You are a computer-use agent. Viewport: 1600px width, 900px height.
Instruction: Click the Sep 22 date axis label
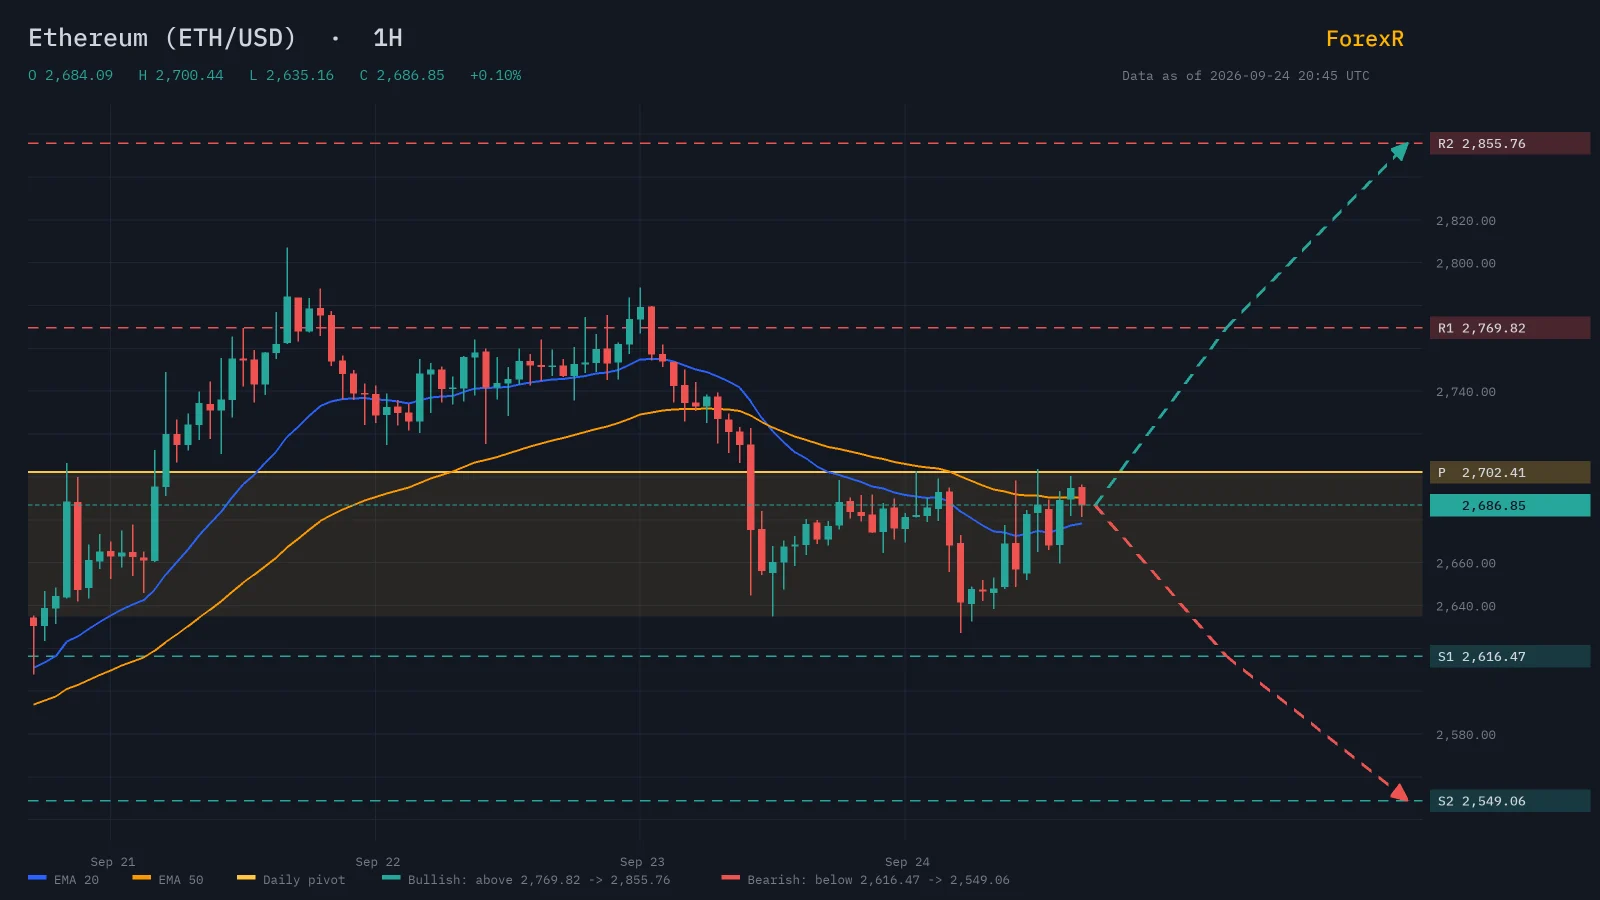tap(377, 862)
